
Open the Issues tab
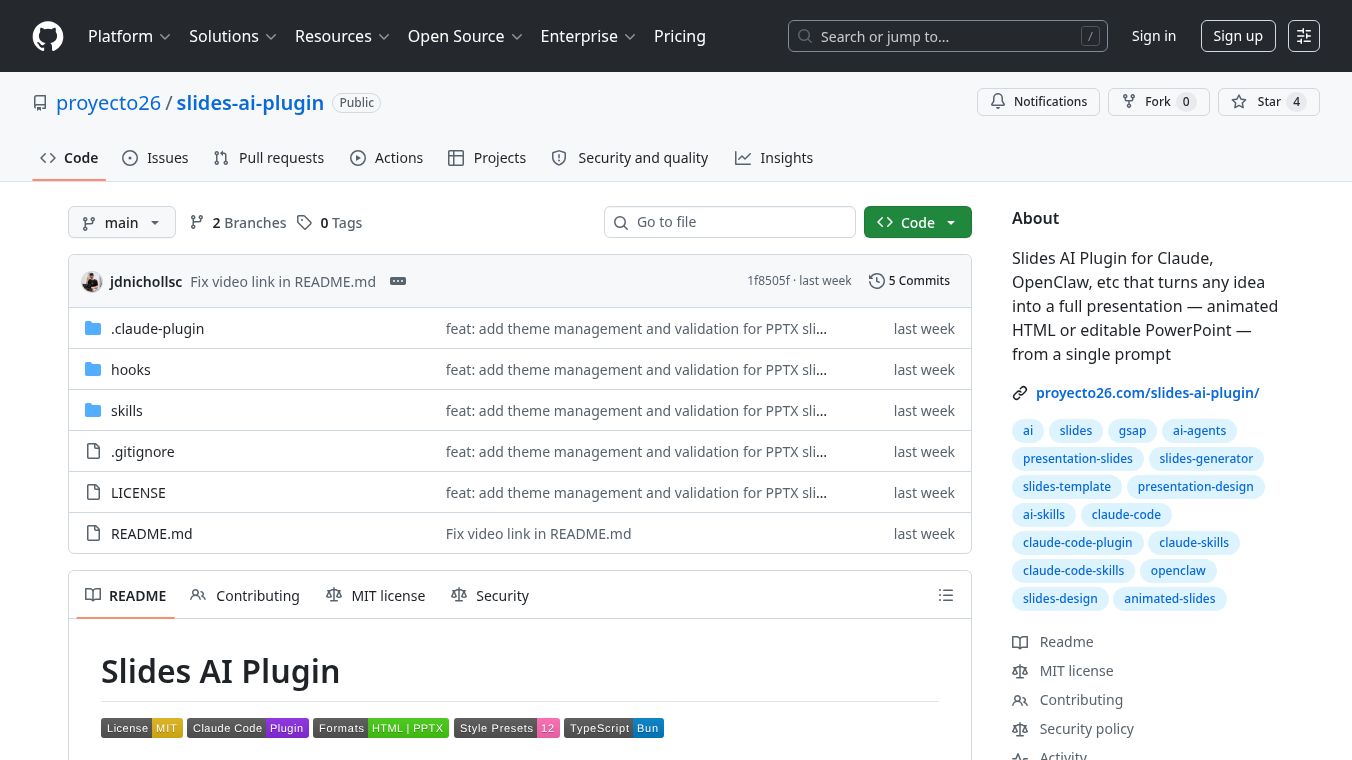pyautogui.click(x=155, y=158)
